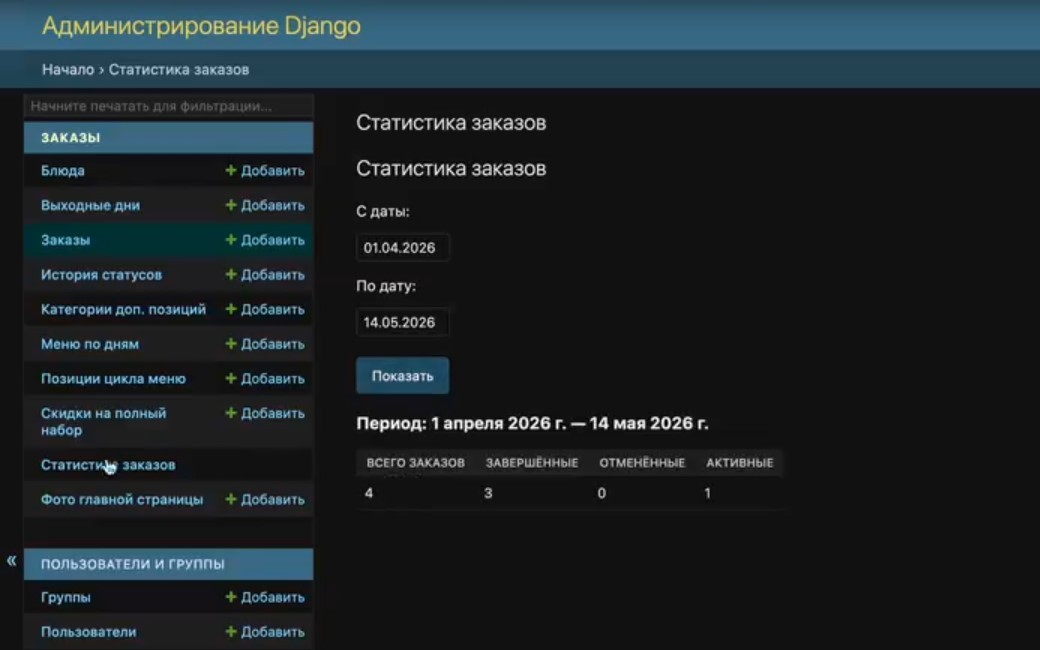Add a new История статусов entry
The image size is (1040, 650).
pyautogui.click(x=265, y=275)
